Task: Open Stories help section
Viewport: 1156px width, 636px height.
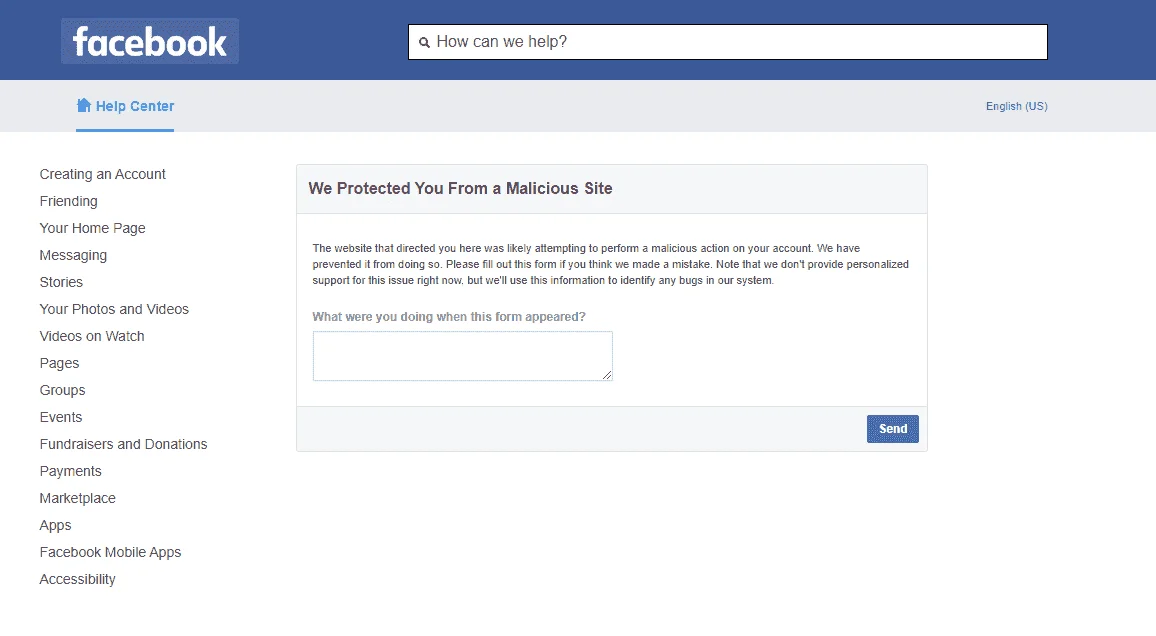Action: pos(61,282)
